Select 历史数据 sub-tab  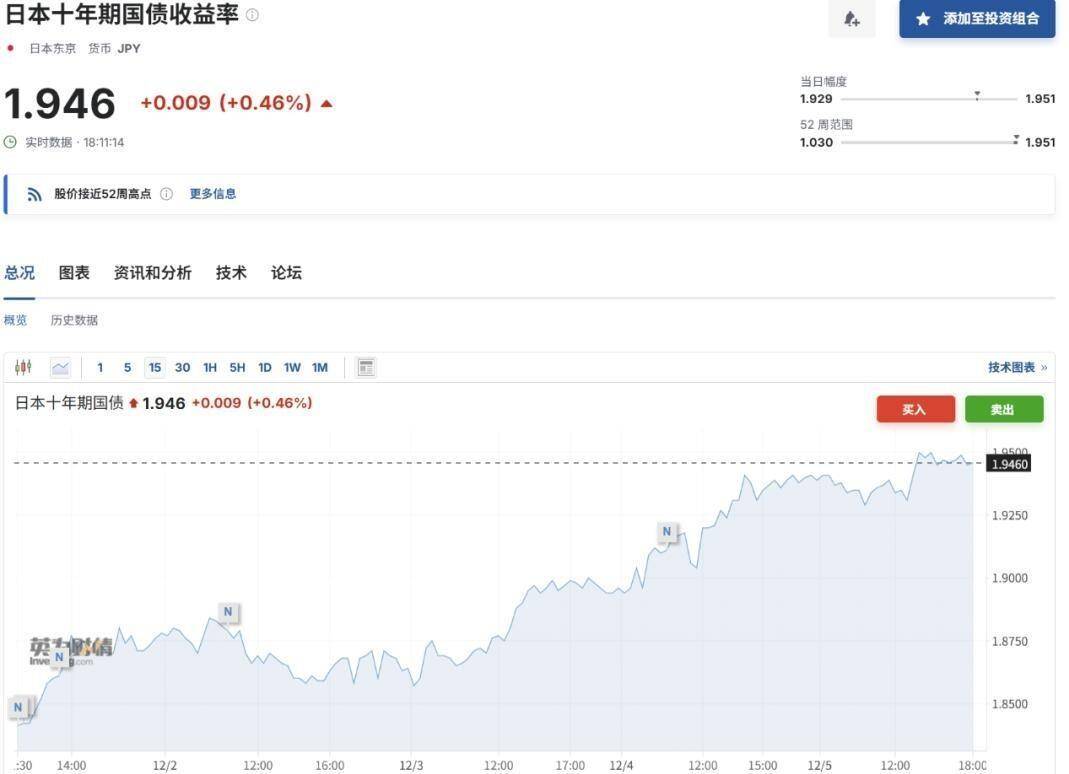pos(74,320)
